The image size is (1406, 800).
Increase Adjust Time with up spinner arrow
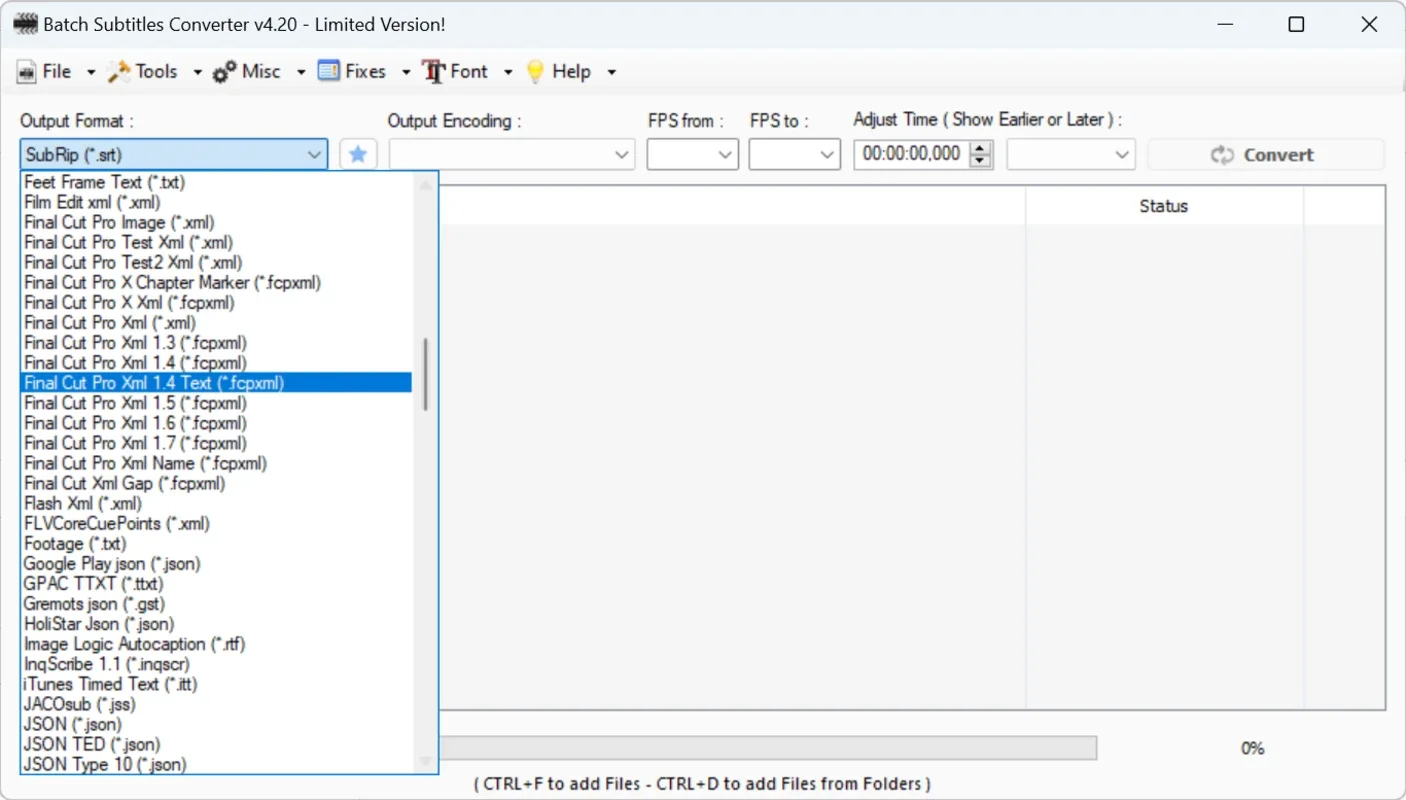[x=981, y=148]
